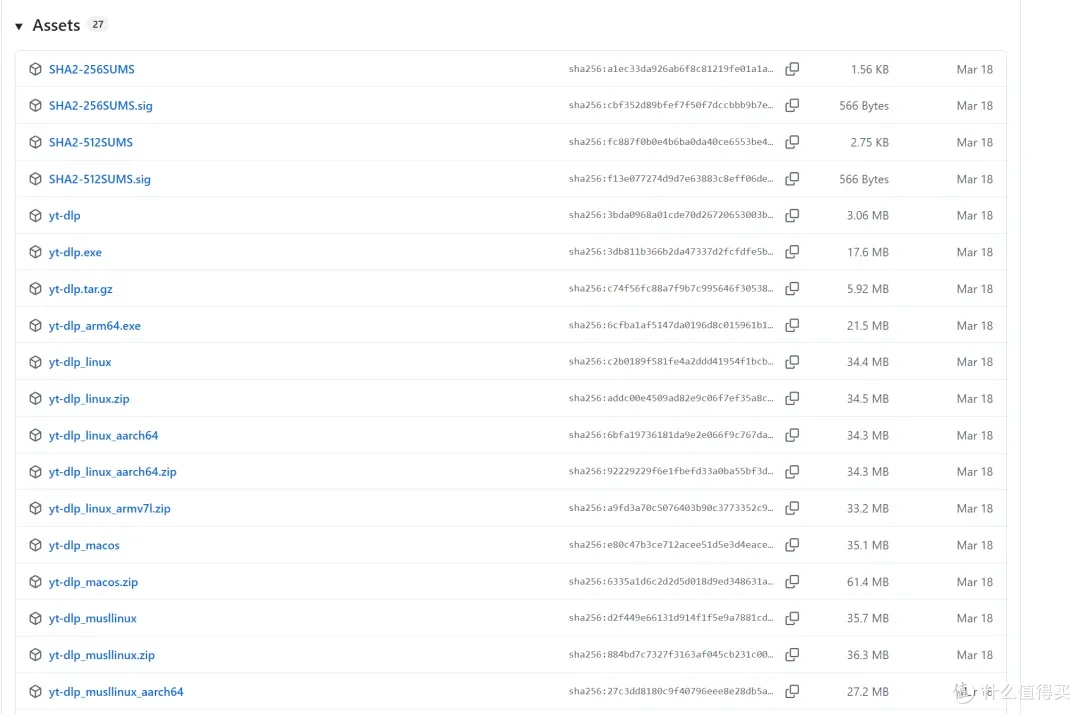Viewport: 1080px width, 714px height.
Task: Click the 3.06 MB size value
Action: [868, 216]
